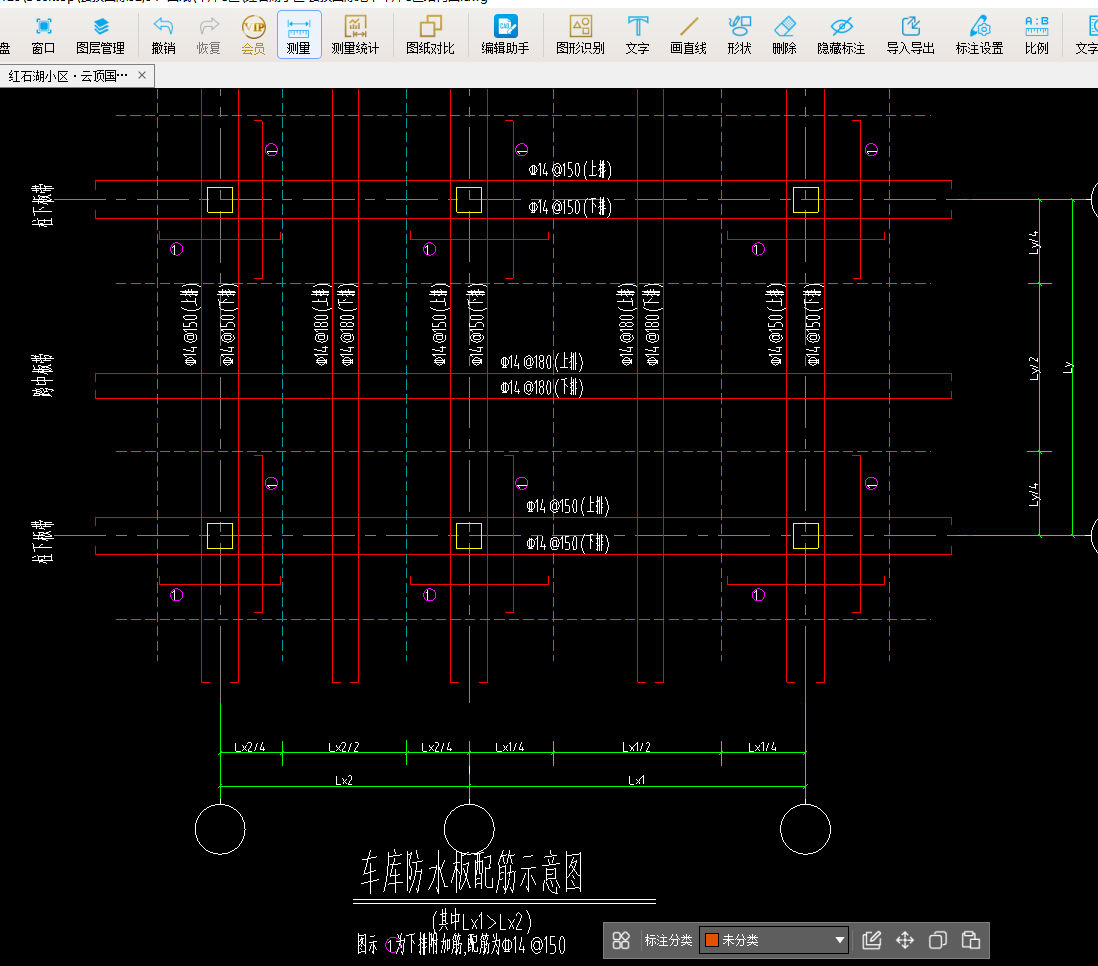The width and height of the screenshot is (1098, 966).
Task: Close the 红石湖小区 drawing tab
Action: point(142,75)
